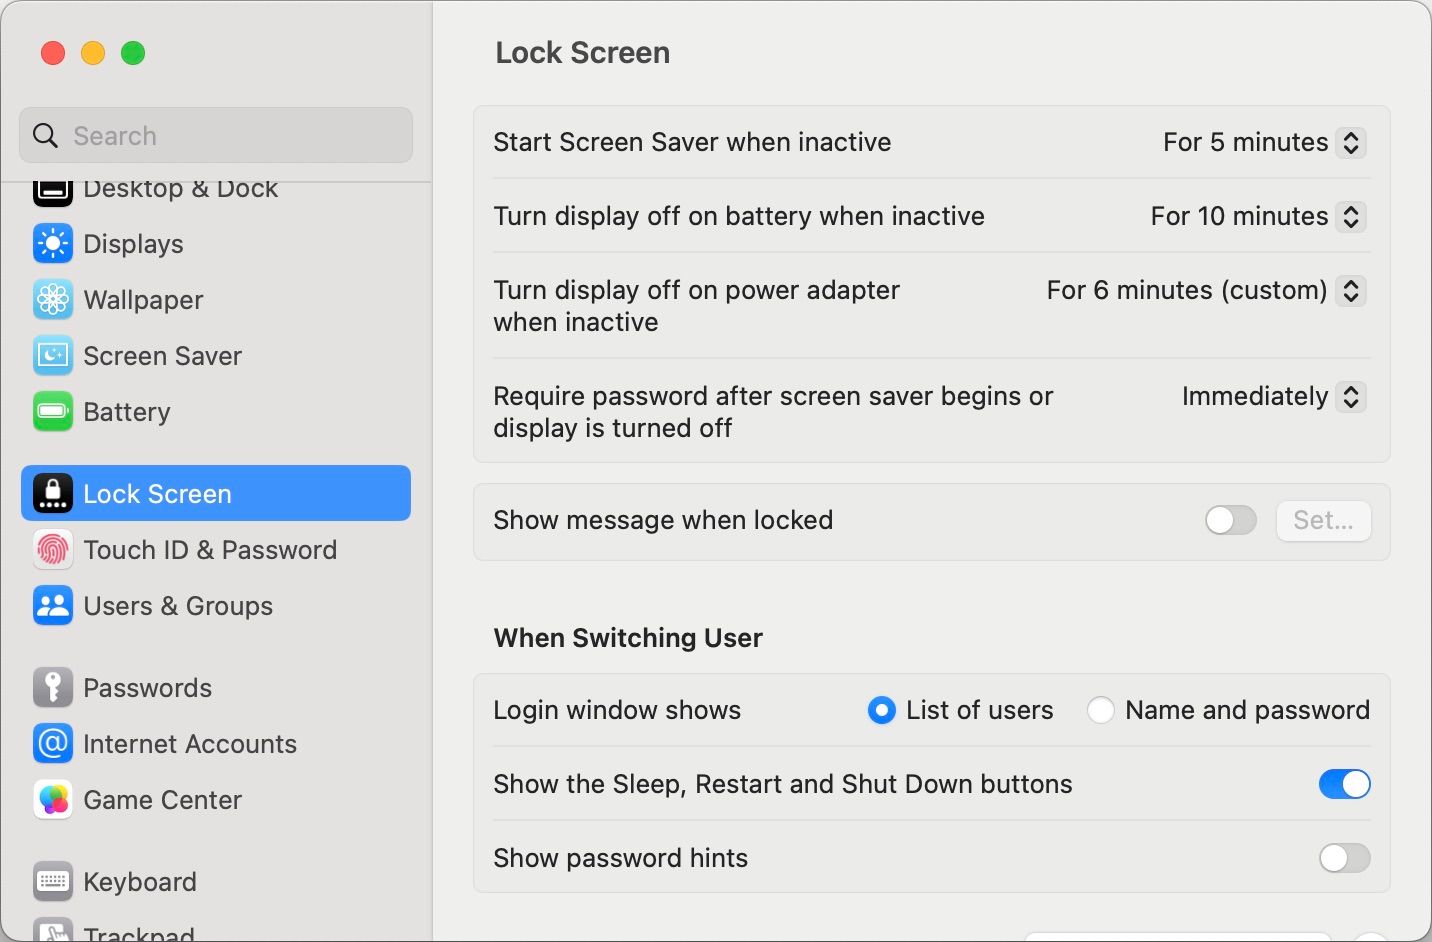Viewport: 1432px width, 942px height.
Task: Select the Screen Saver icon in sidebar
Action: (x=52, y=355)
